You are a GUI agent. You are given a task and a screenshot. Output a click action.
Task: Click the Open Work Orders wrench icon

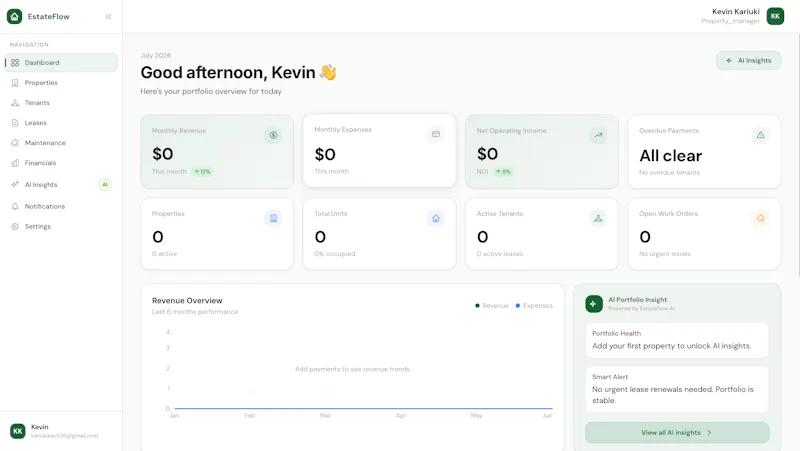coord(760,218)
